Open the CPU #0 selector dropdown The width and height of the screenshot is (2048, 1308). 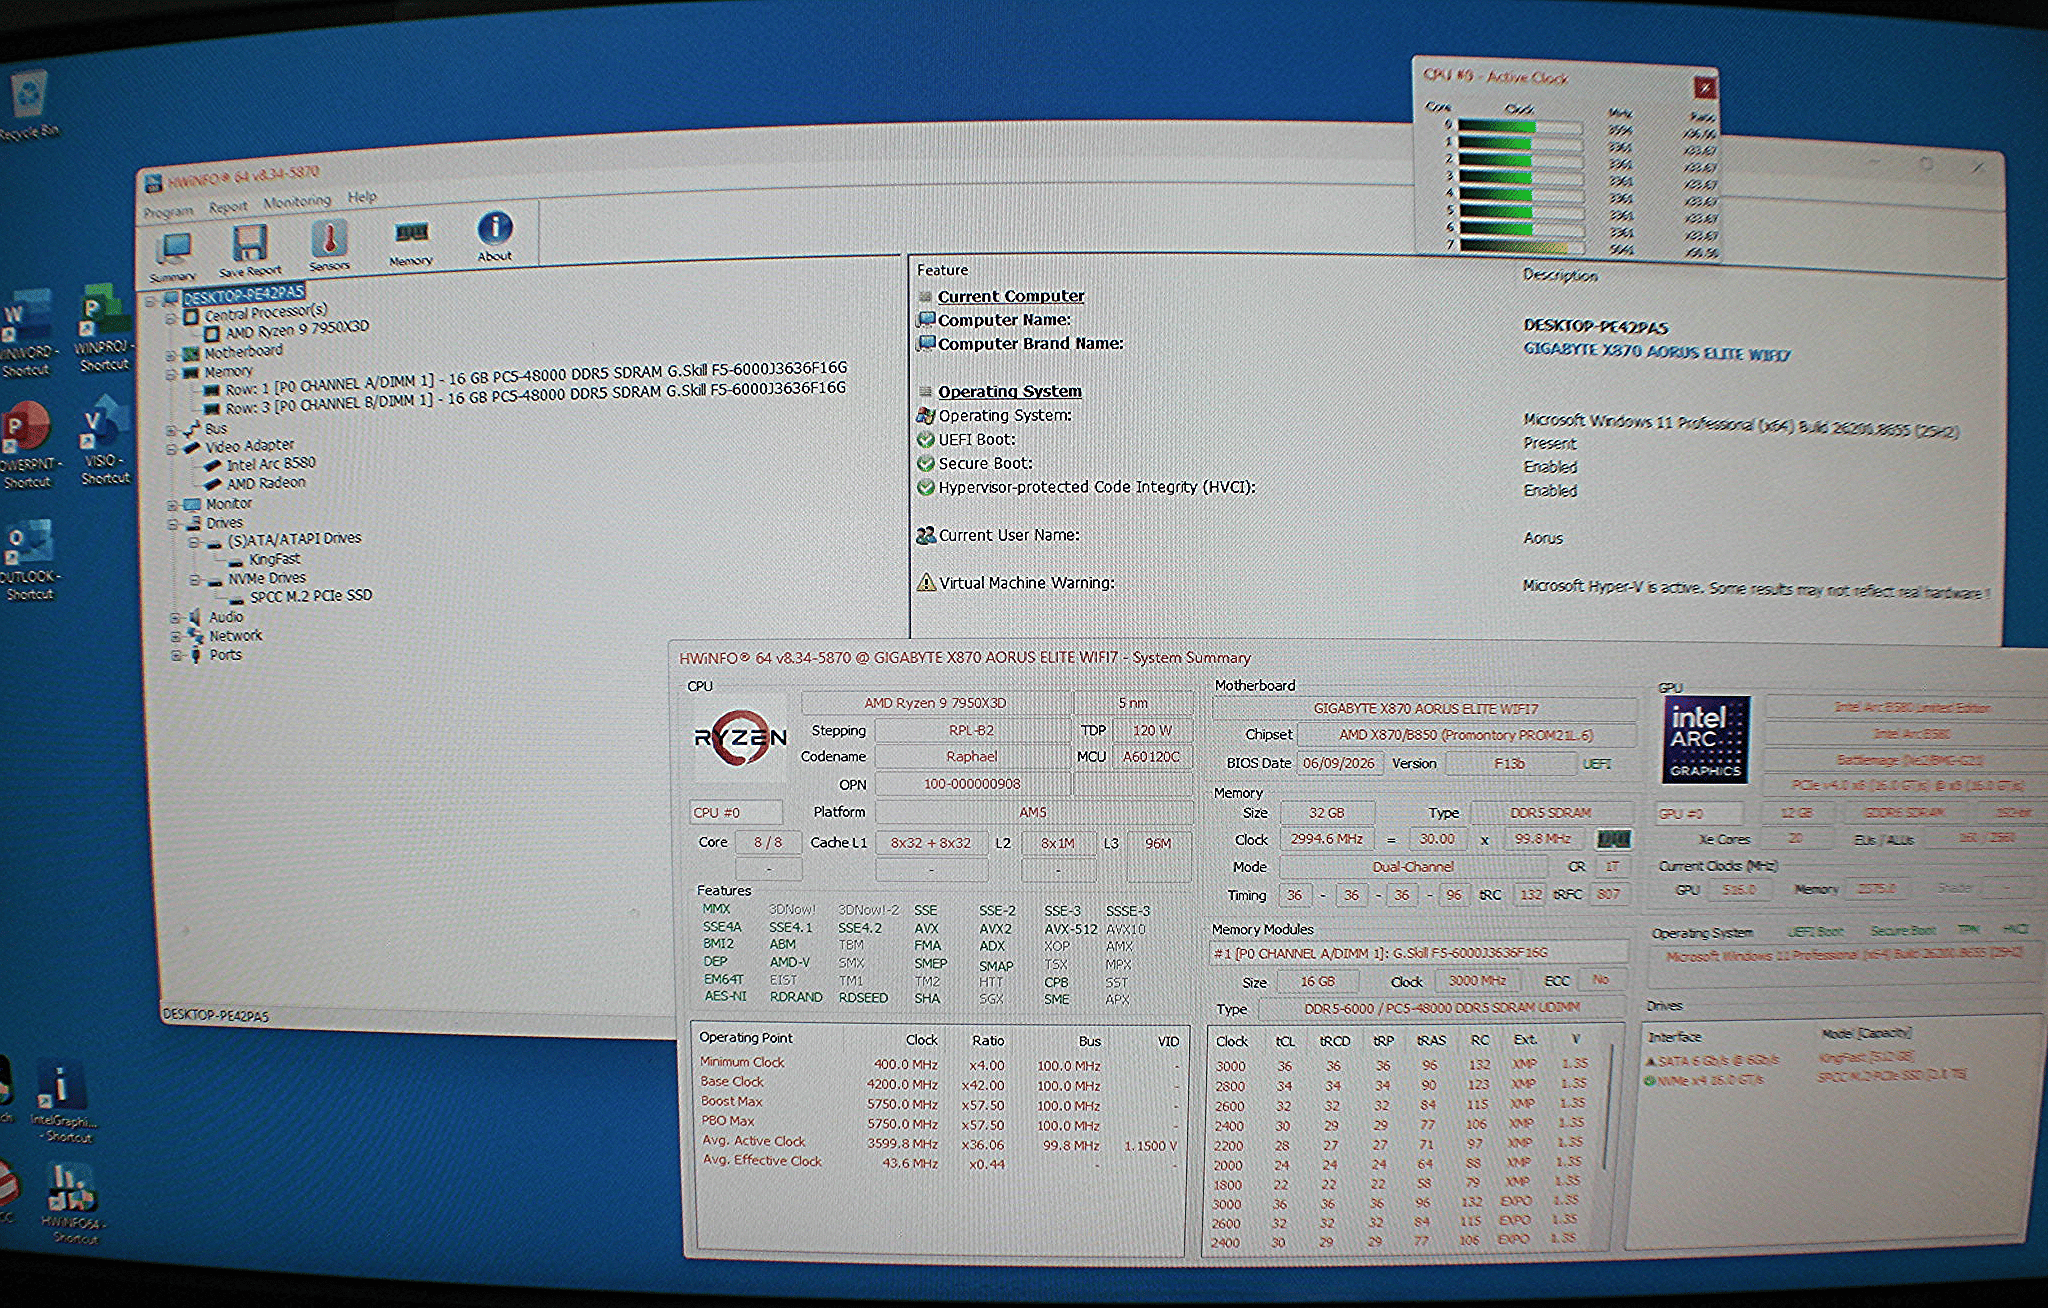point(735,812)
